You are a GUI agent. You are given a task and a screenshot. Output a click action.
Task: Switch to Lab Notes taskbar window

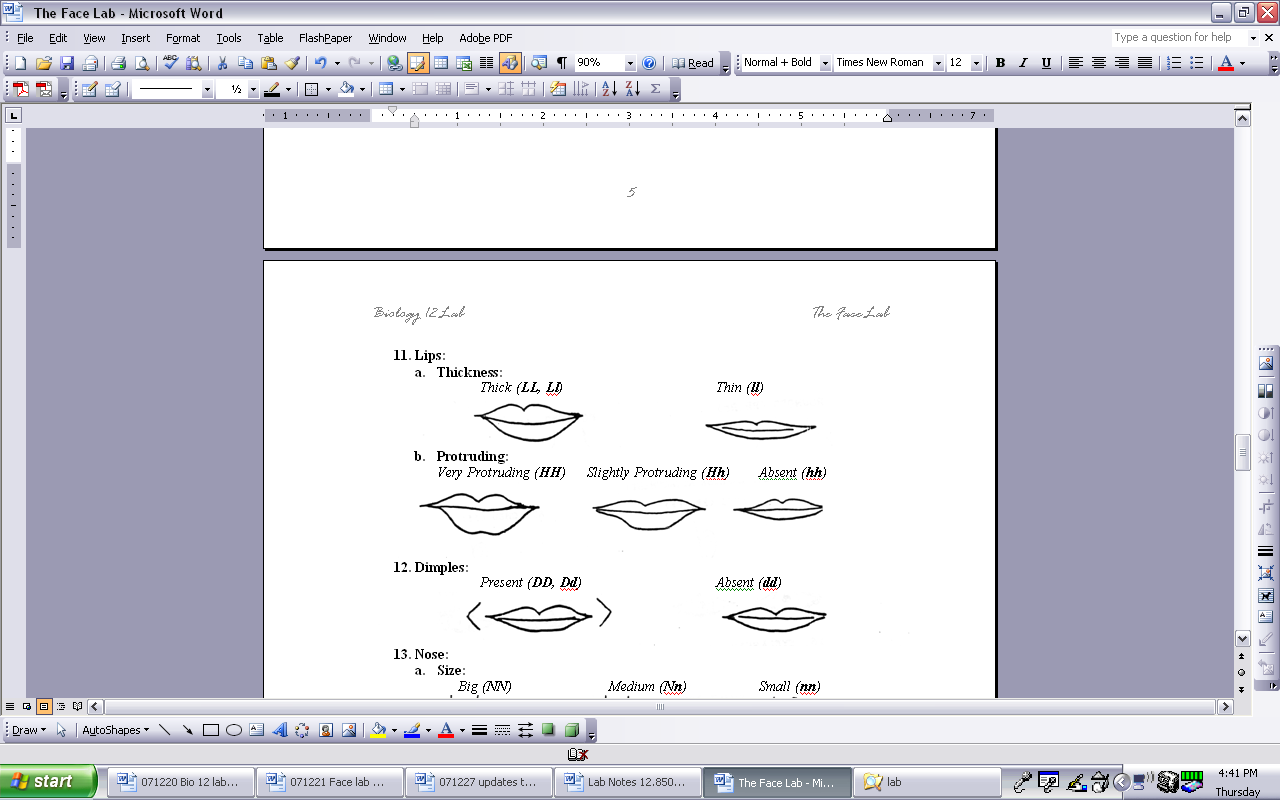[x=626, y=783]
